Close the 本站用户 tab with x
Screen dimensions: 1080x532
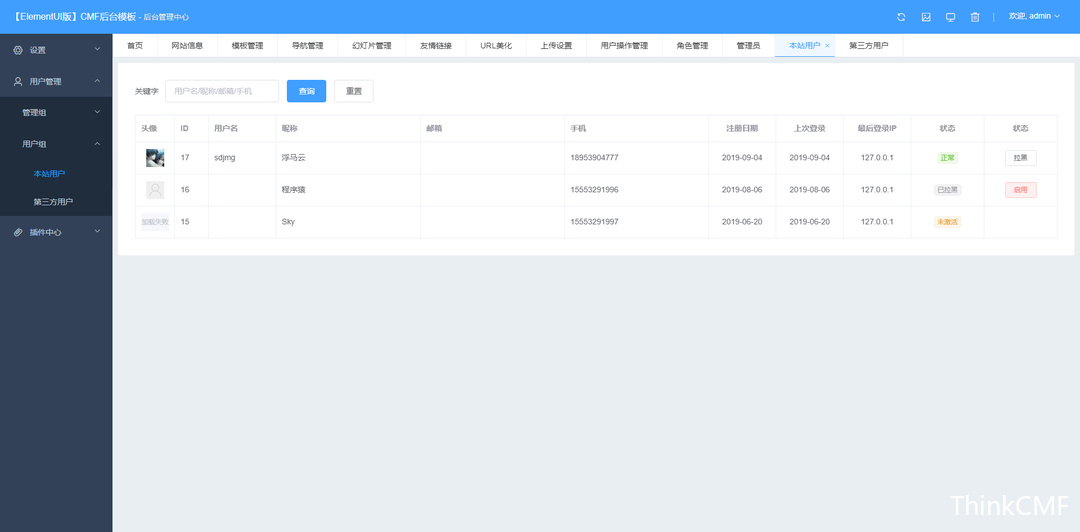(827, 45)
